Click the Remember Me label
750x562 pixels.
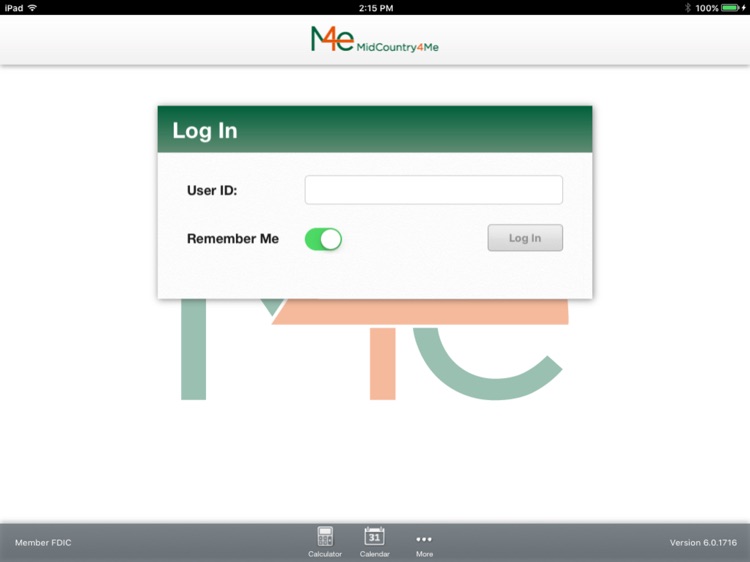click(x=232, y=239)
